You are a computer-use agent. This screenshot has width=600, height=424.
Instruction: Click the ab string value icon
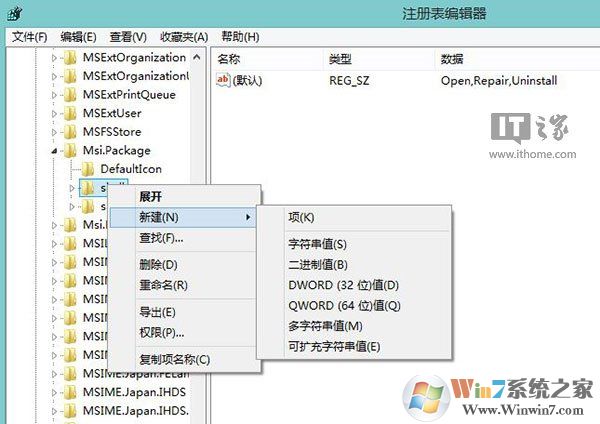pos(223,80)
